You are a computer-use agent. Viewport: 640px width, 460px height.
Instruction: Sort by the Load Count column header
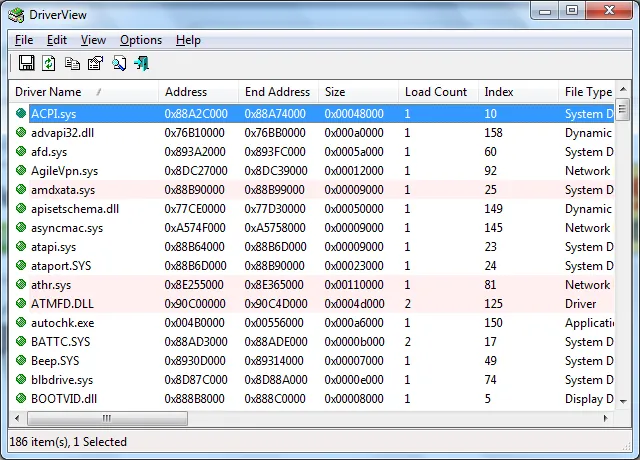[x=438, y=92]
